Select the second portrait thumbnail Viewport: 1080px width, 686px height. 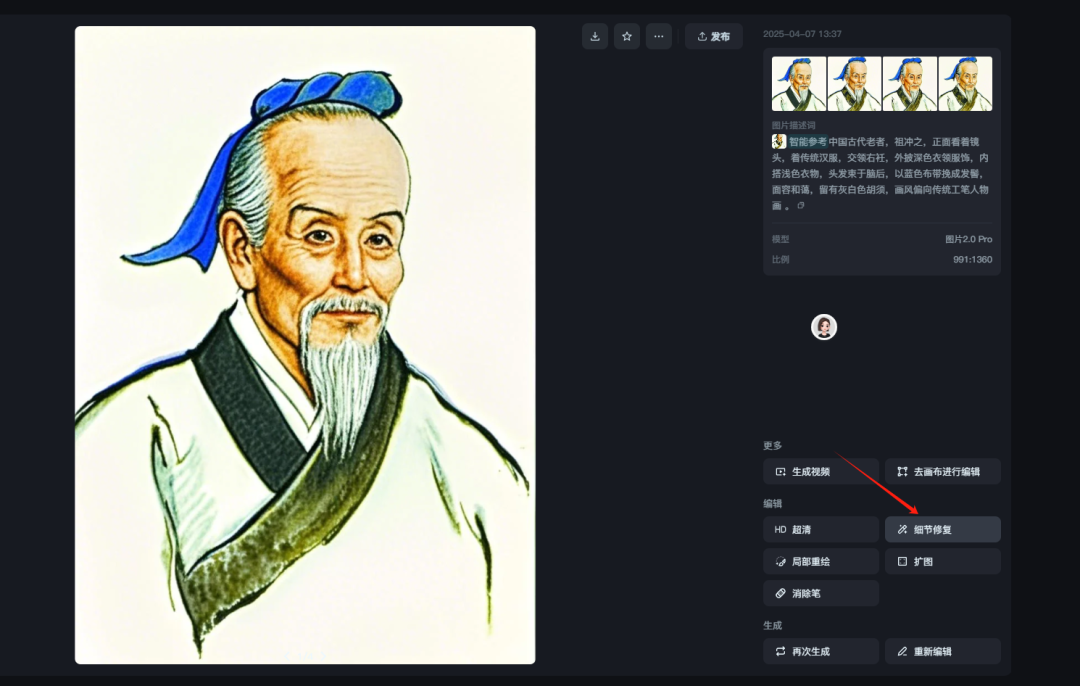pyautogui.click(x=854, y=84)
